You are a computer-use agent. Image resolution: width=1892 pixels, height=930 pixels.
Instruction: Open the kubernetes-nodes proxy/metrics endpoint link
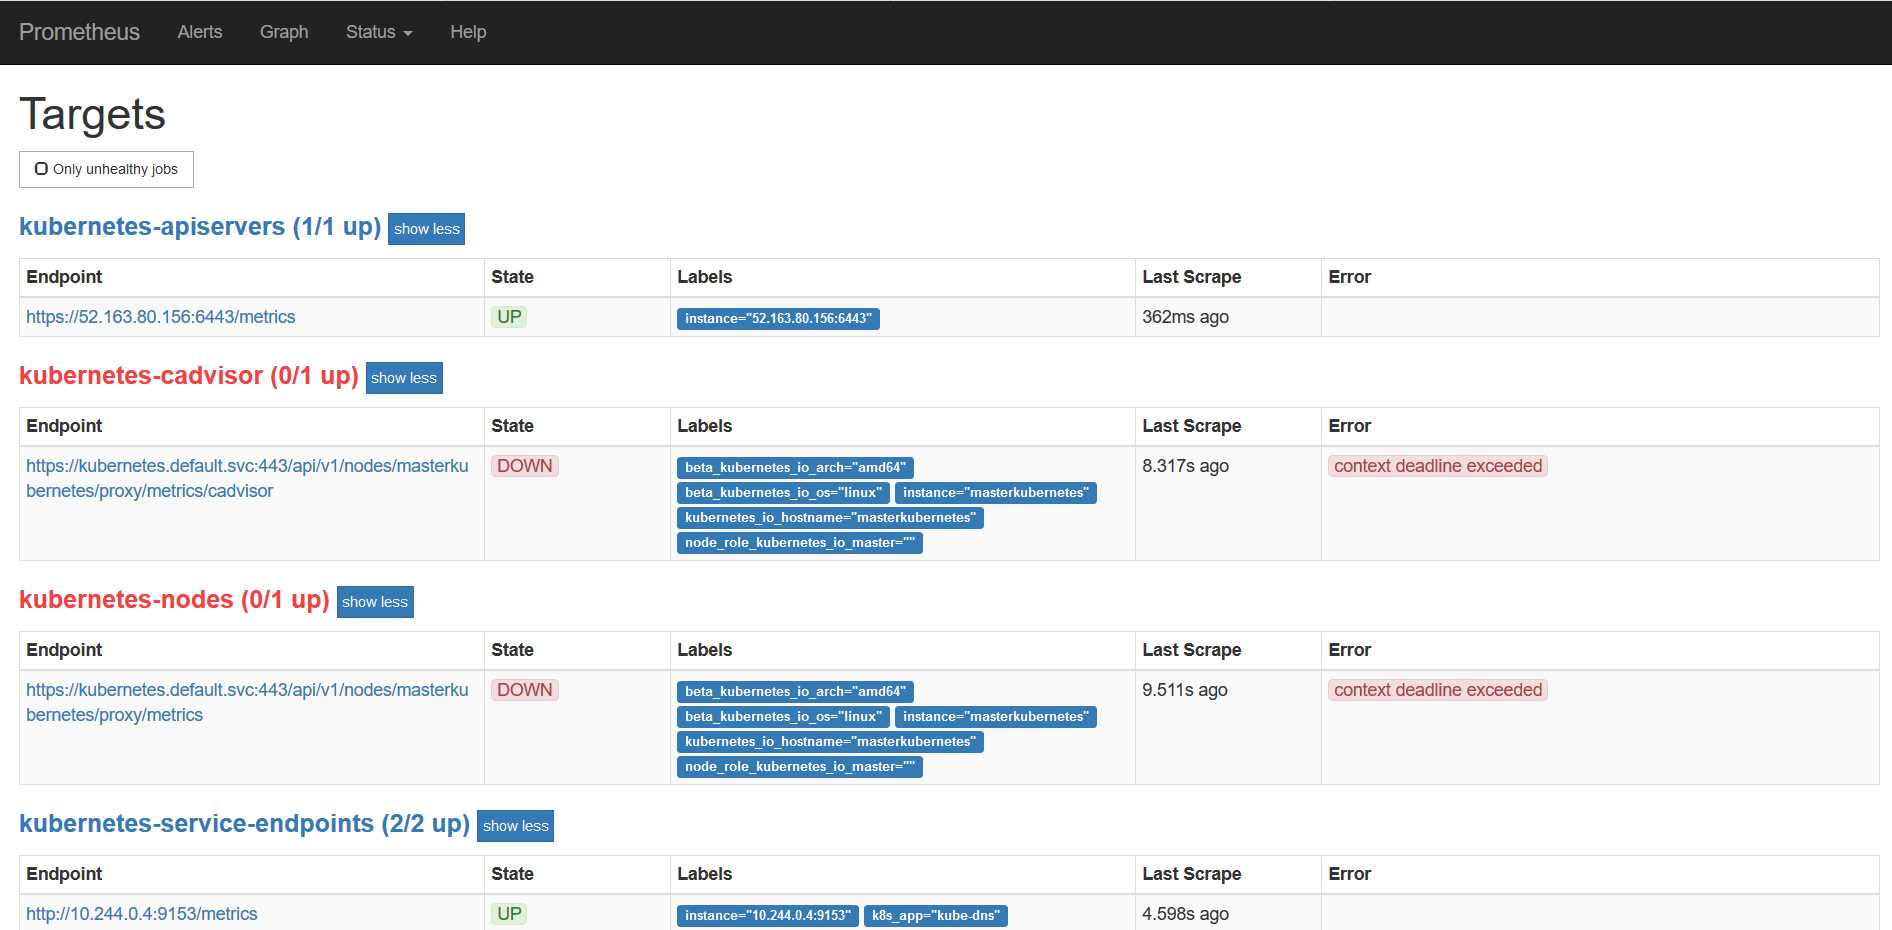point(247,702)
